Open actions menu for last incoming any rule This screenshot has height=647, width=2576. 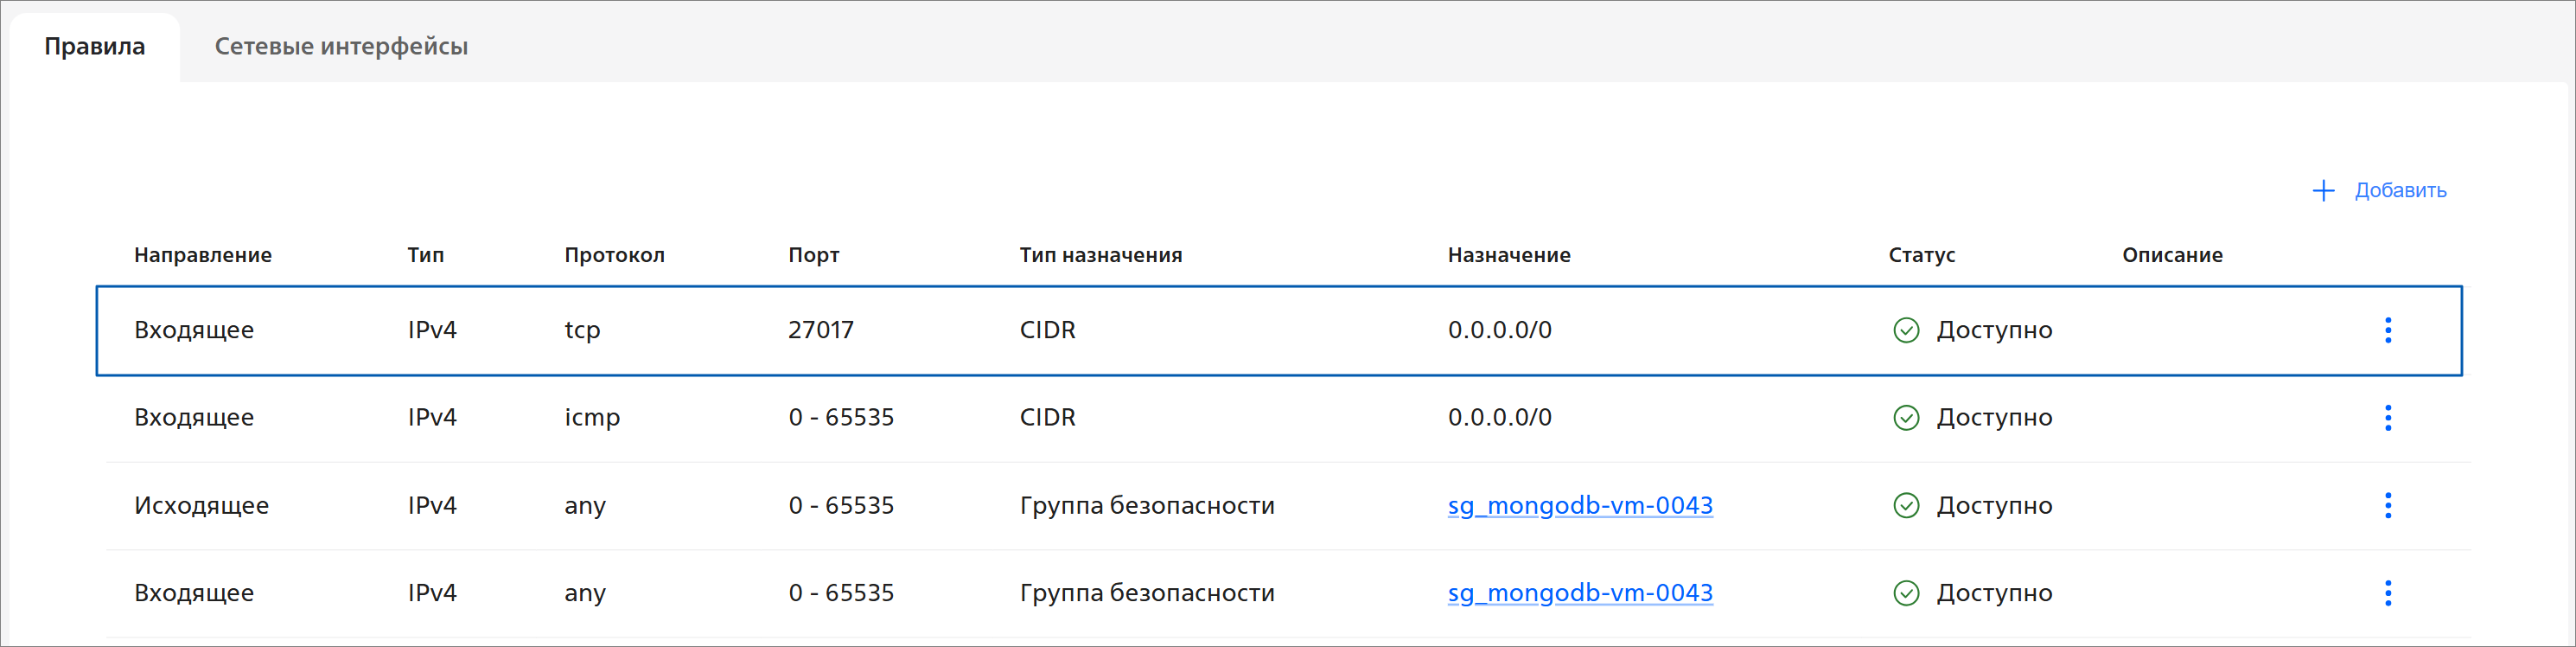[x=2387, y=593]
